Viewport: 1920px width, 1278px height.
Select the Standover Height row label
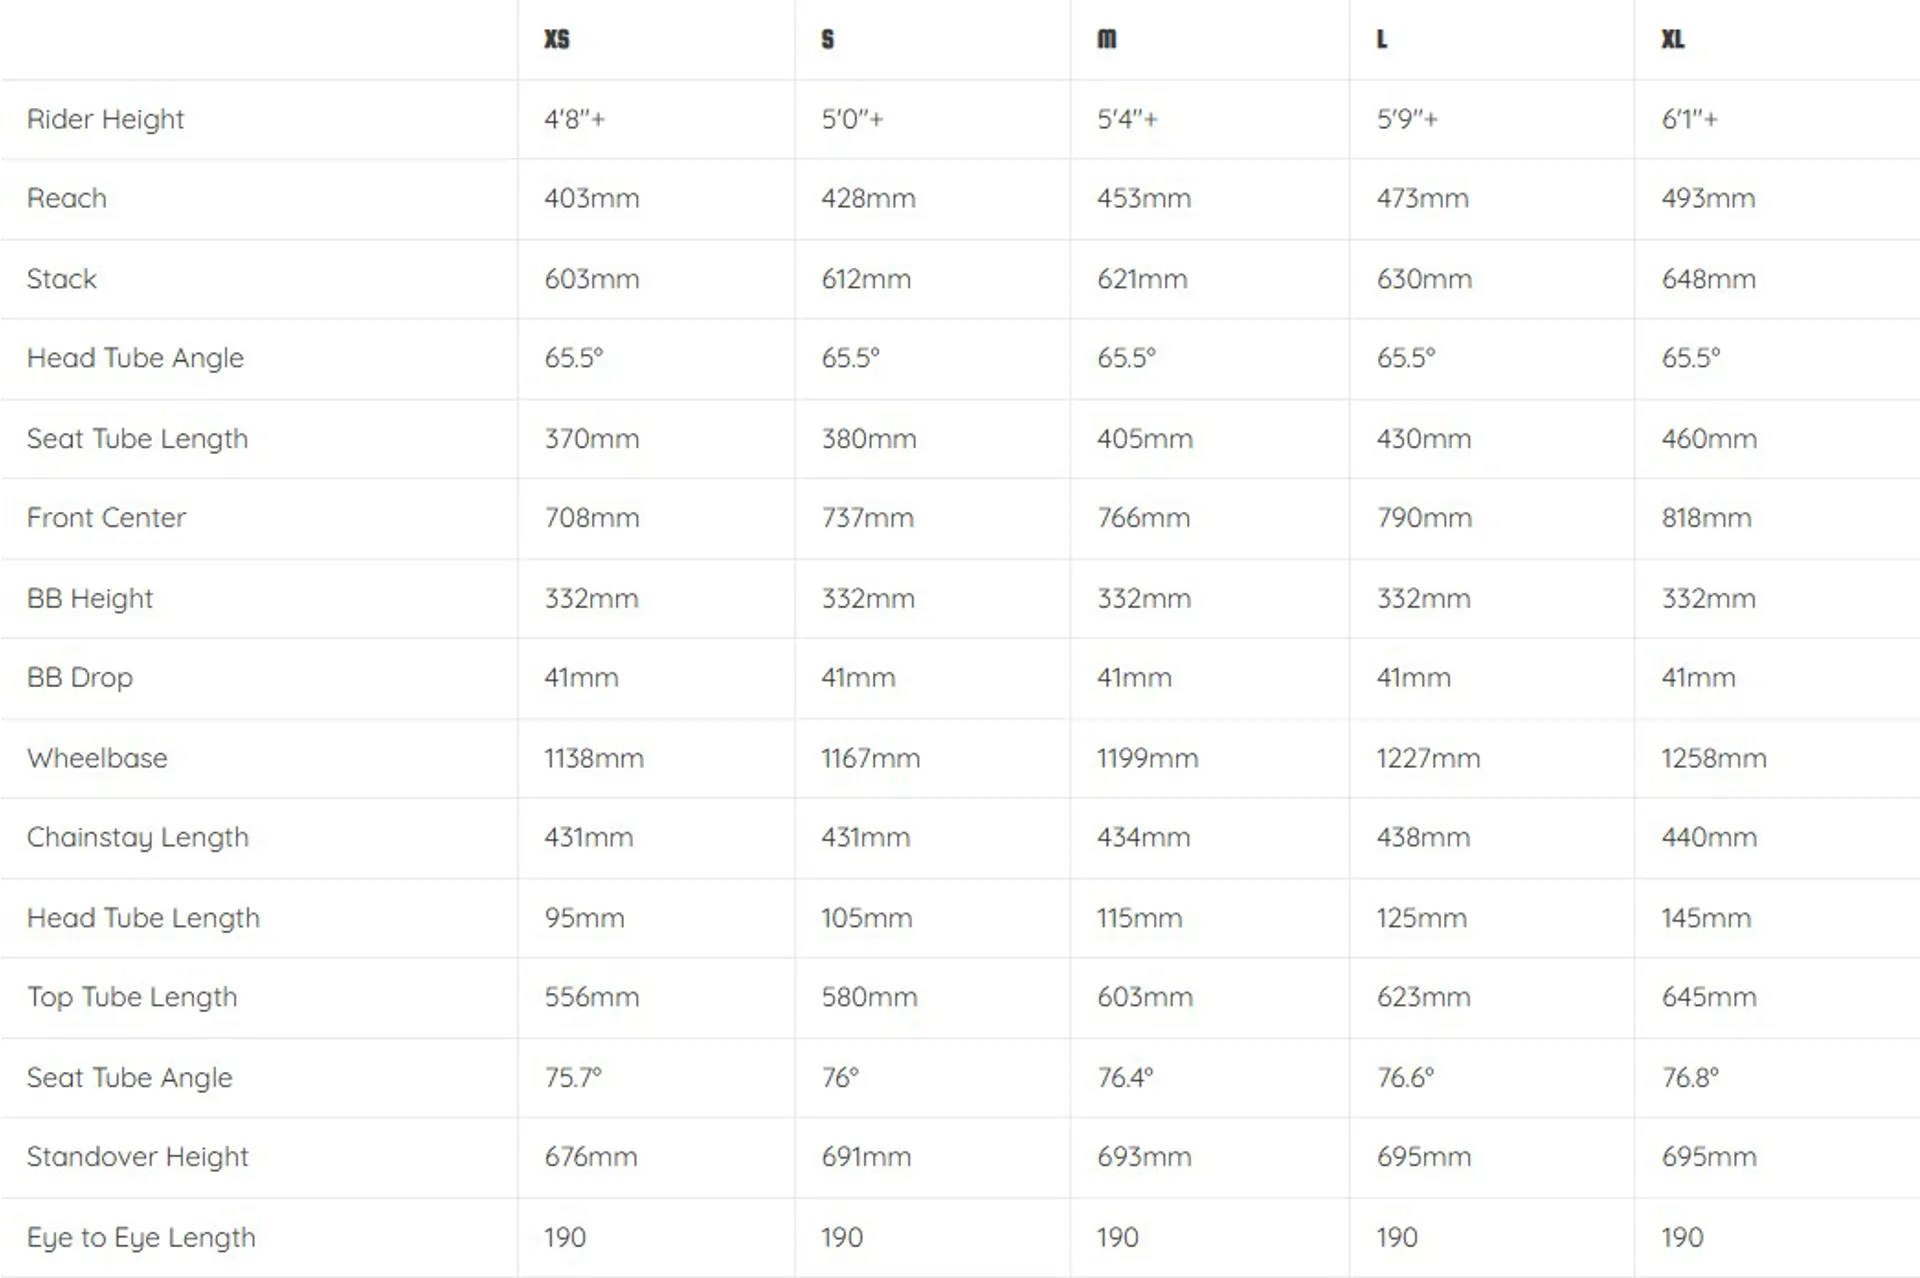click(137, 1156)
